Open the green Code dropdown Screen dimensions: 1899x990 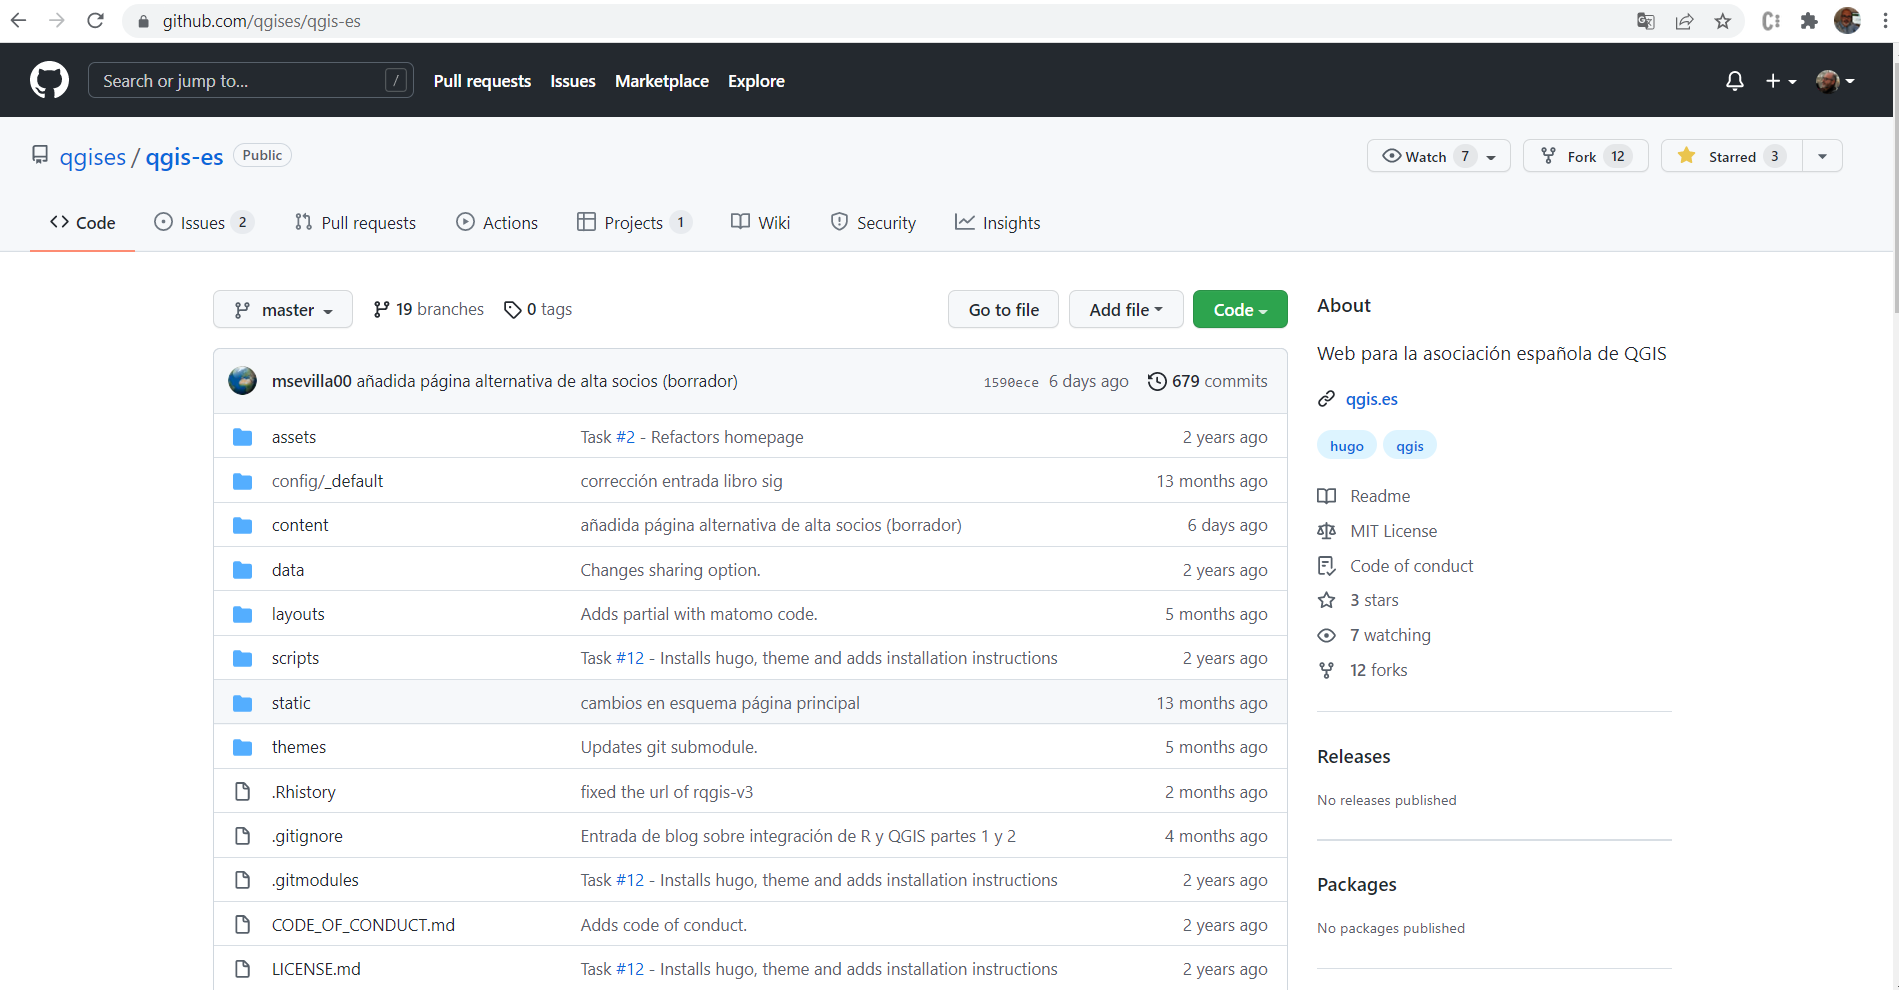[1240, 310]
